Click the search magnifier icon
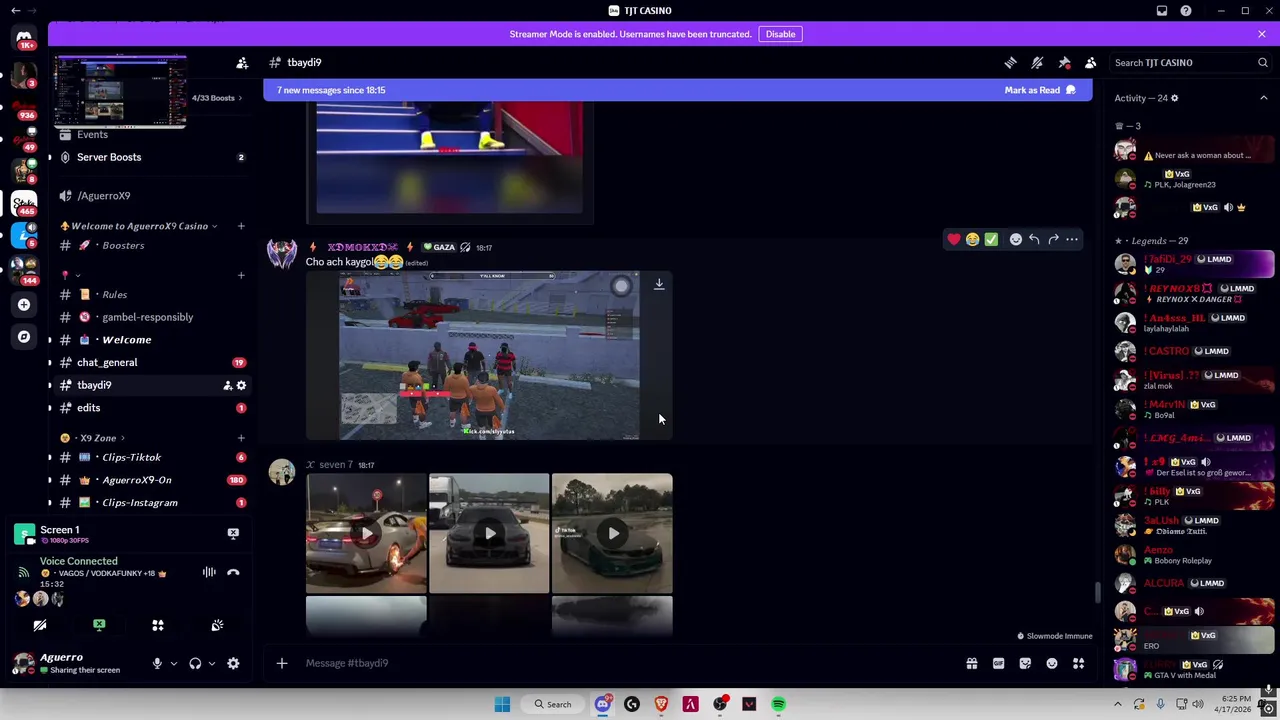The image size is (1280, 720). coord(1262,62)
